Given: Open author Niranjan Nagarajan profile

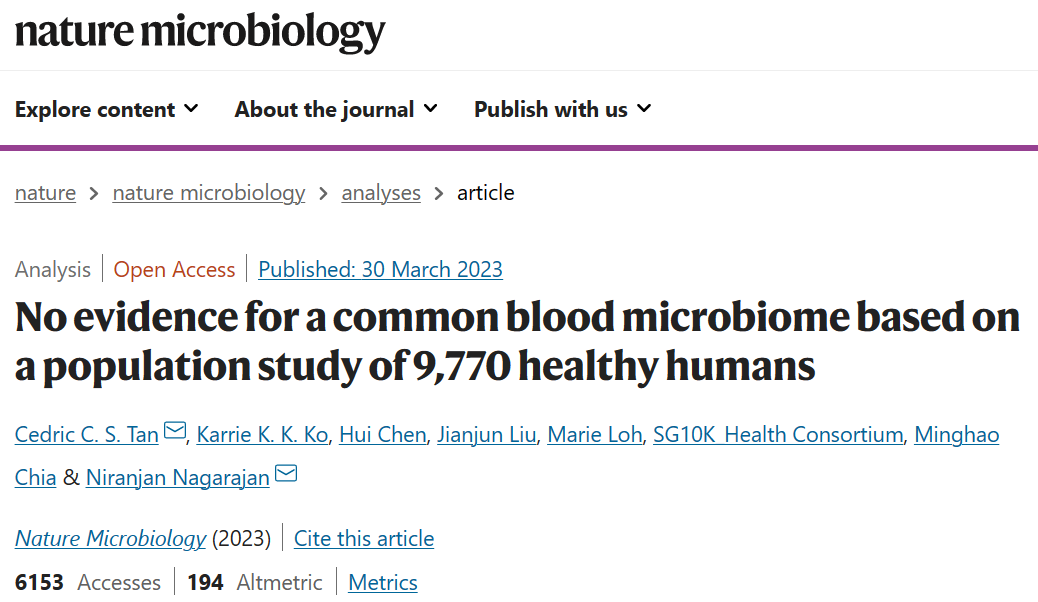Looking at the screenshot, I should pos(177,477).
